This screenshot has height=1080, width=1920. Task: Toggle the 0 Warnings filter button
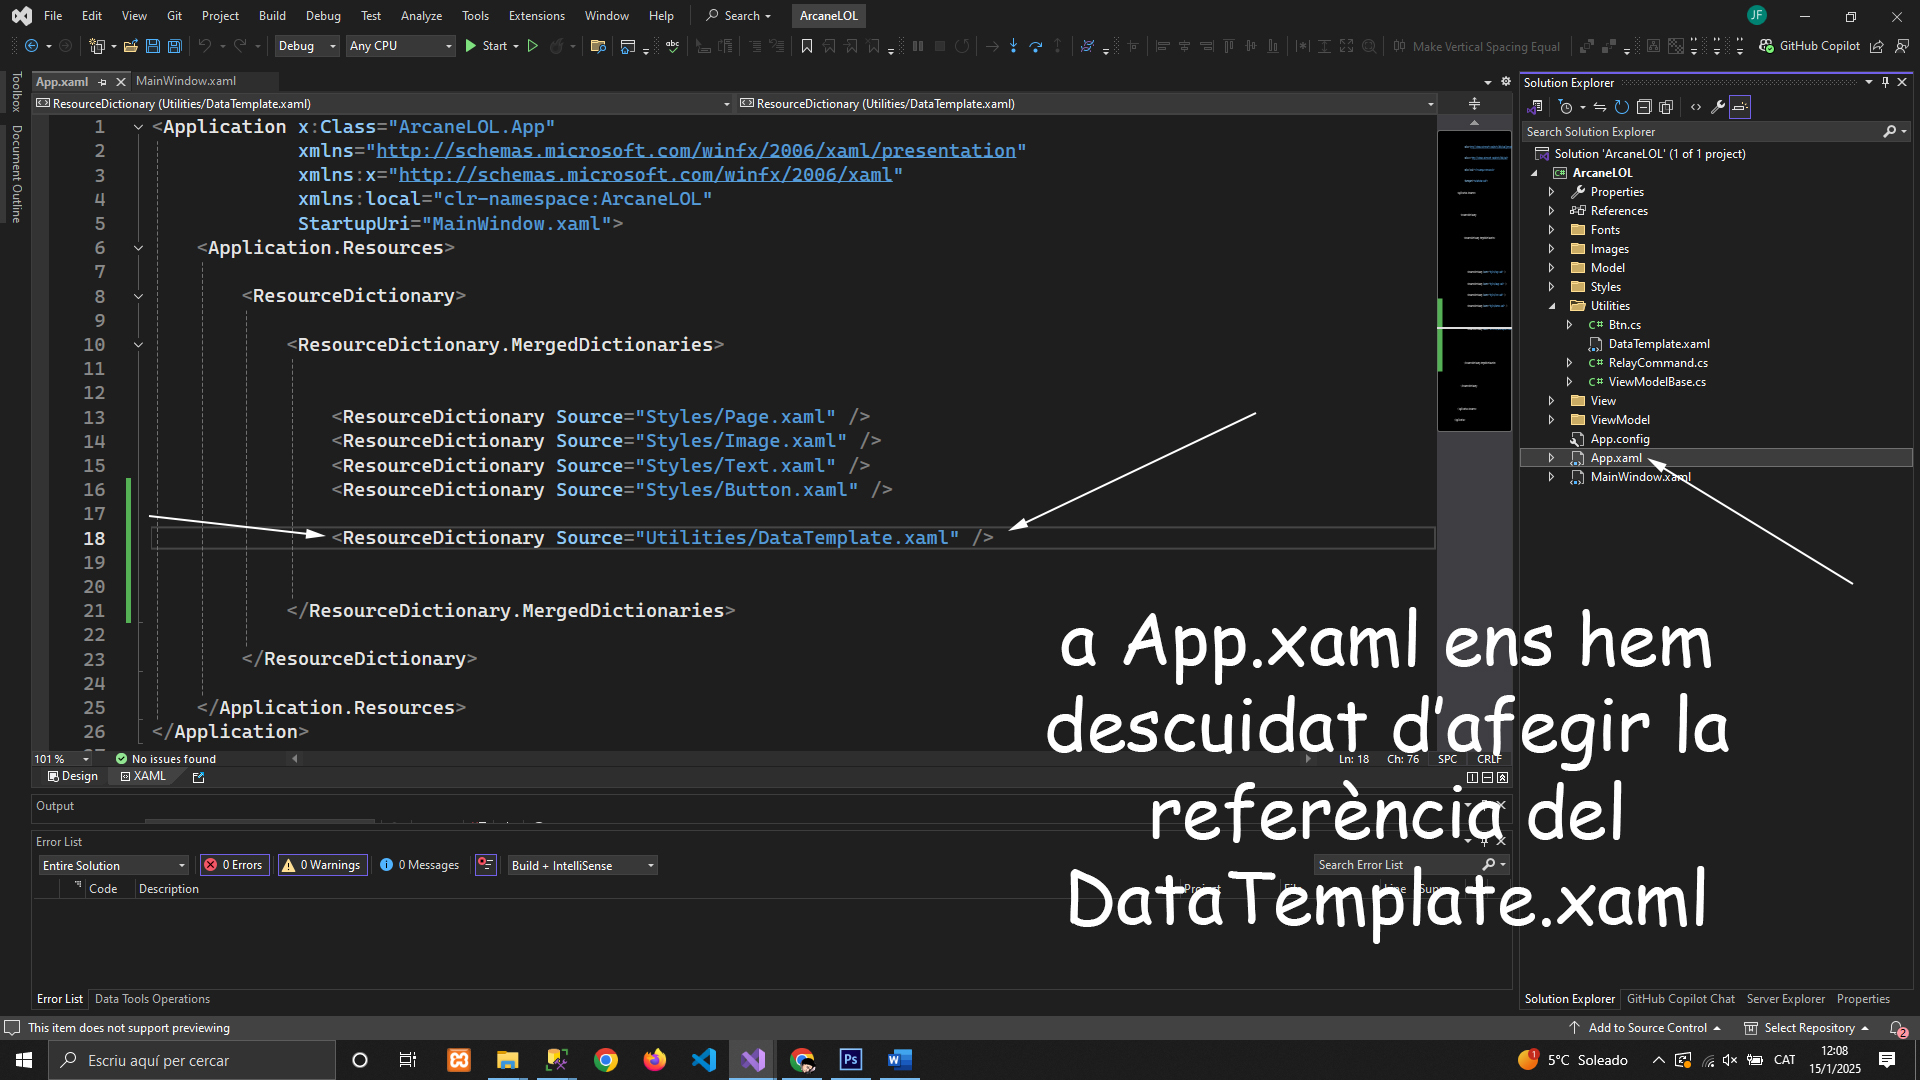coord(323,865)
